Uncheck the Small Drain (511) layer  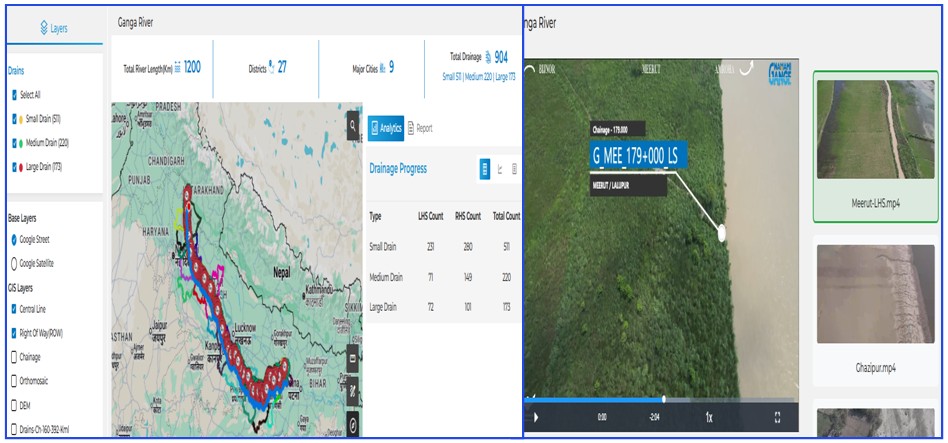14,119
